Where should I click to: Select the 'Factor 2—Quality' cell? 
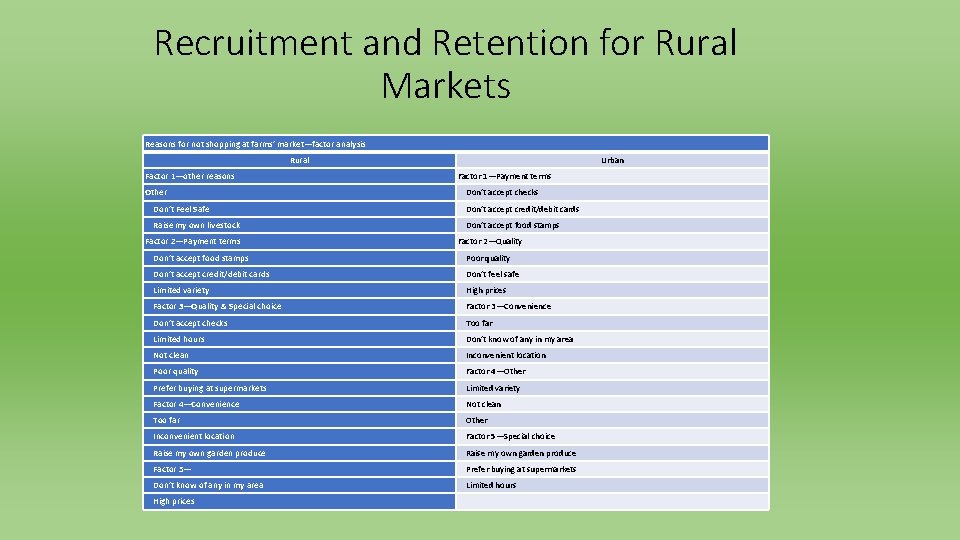coord(612,241)
